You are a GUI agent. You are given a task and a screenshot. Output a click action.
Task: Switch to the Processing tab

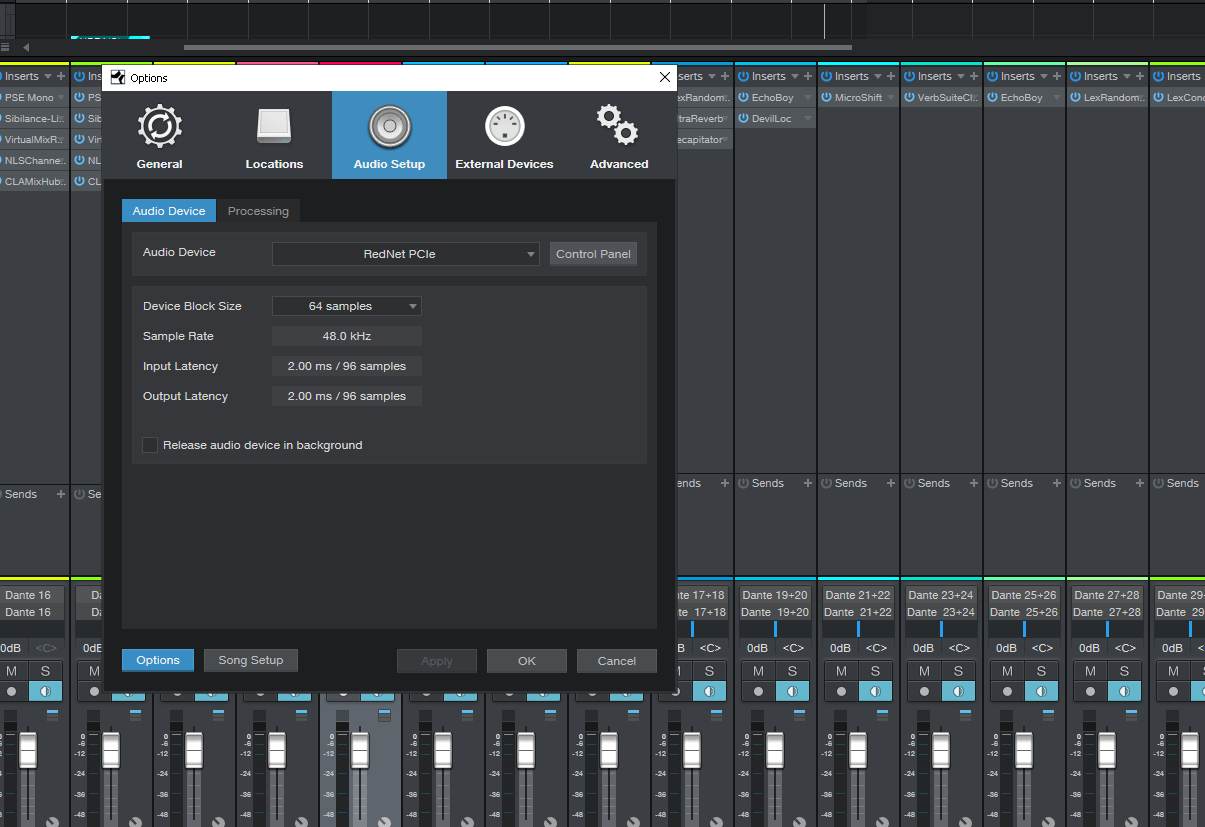(258, 211)
